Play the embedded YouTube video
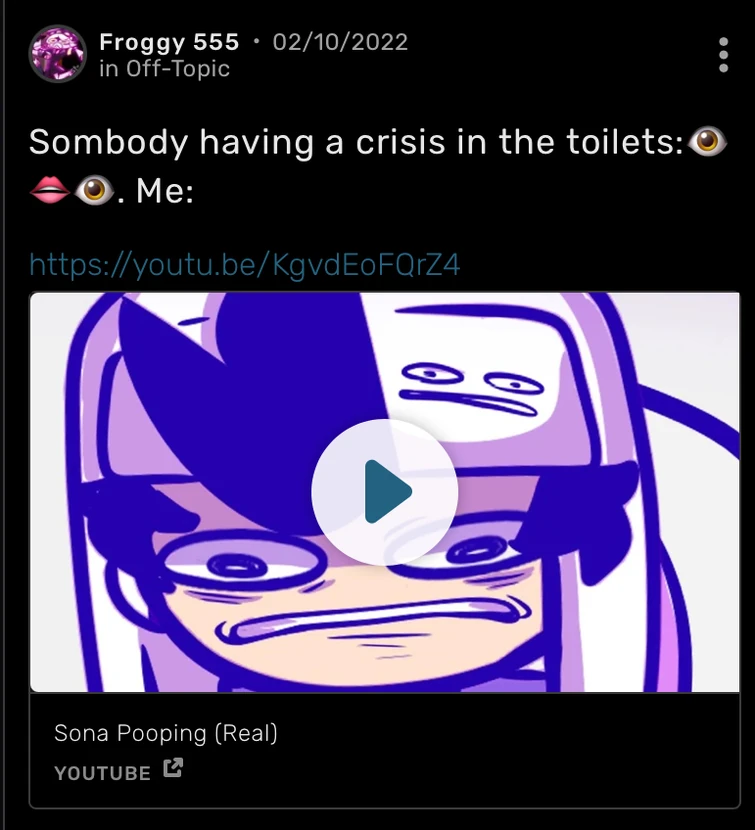Viewport: 755px width, 830px height. 385,491
